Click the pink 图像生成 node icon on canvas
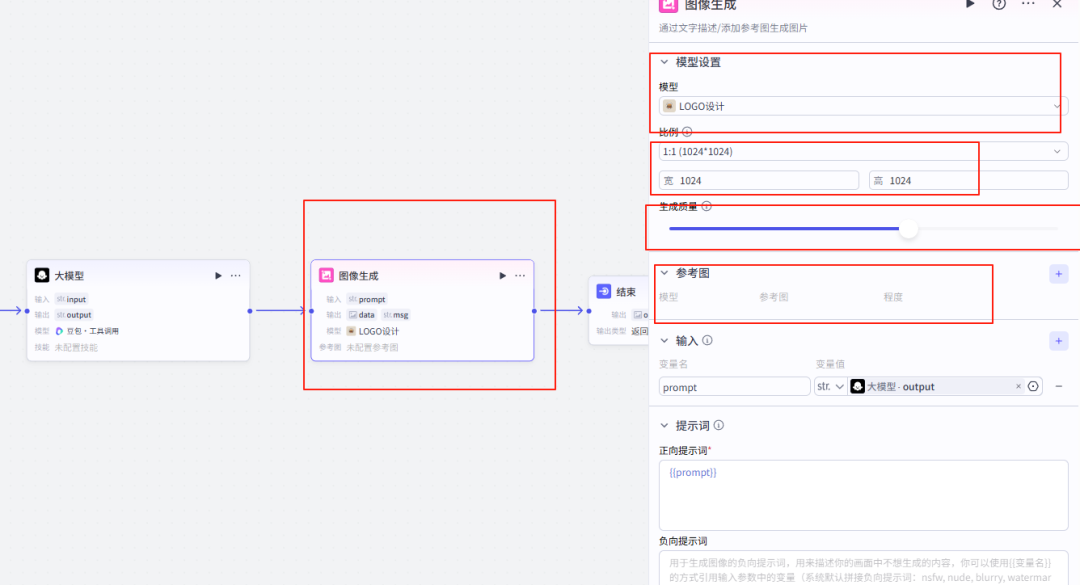 click(x=326, y=276)
